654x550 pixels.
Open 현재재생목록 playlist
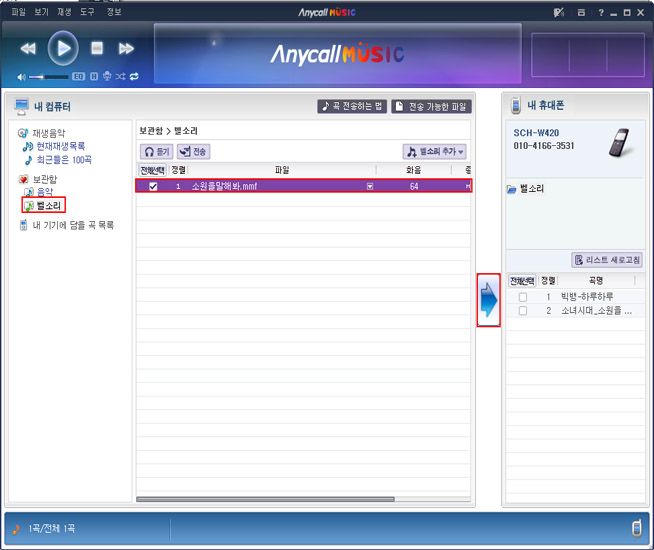[x=60, y=146]
